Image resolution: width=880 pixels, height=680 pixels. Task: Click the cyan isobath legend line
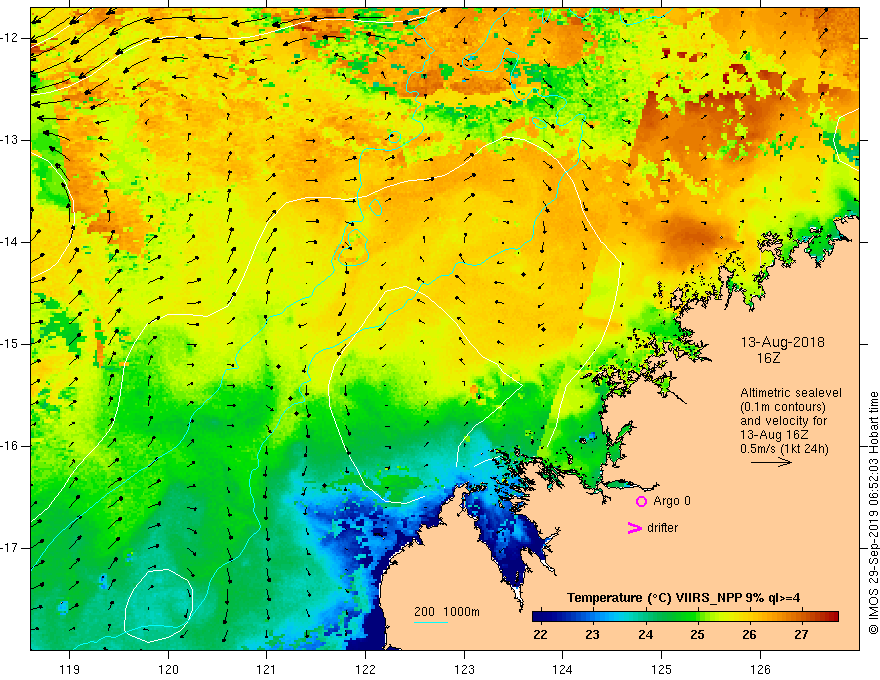click(x=430, y=622)
